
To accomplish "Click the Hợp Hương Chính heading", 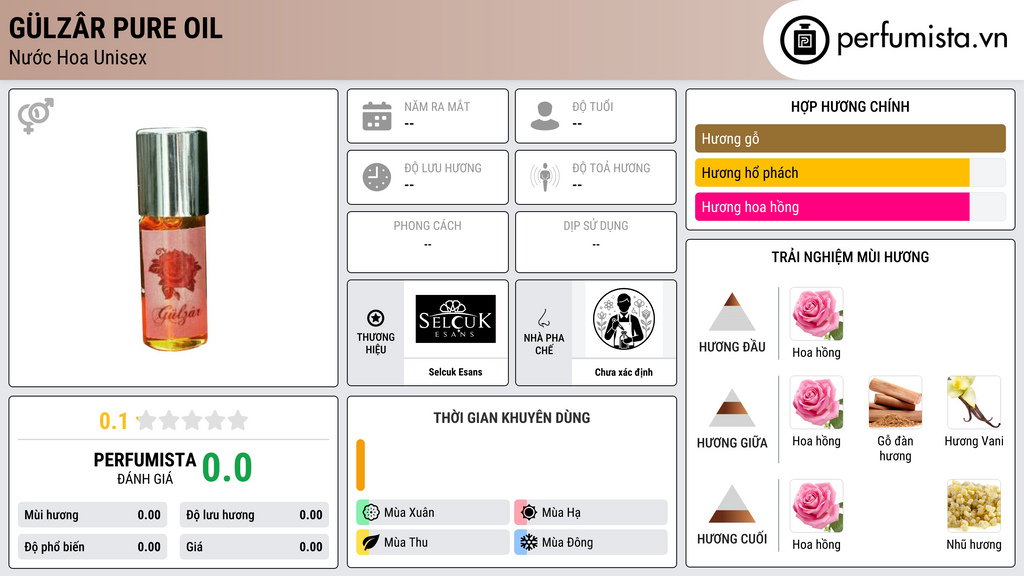I will click(x=850, y=106).
